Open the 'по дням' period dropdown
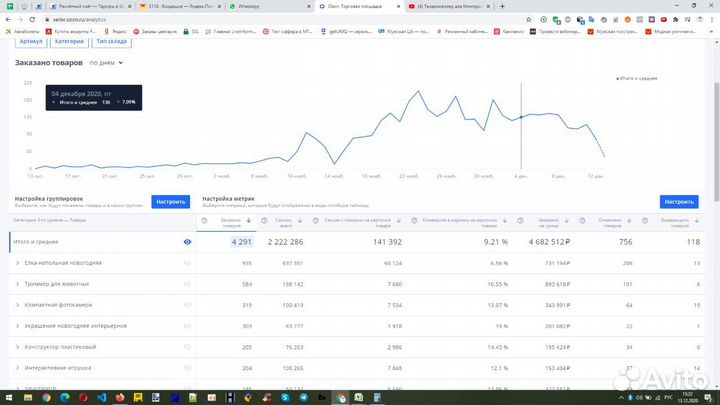 pos(106,63)
